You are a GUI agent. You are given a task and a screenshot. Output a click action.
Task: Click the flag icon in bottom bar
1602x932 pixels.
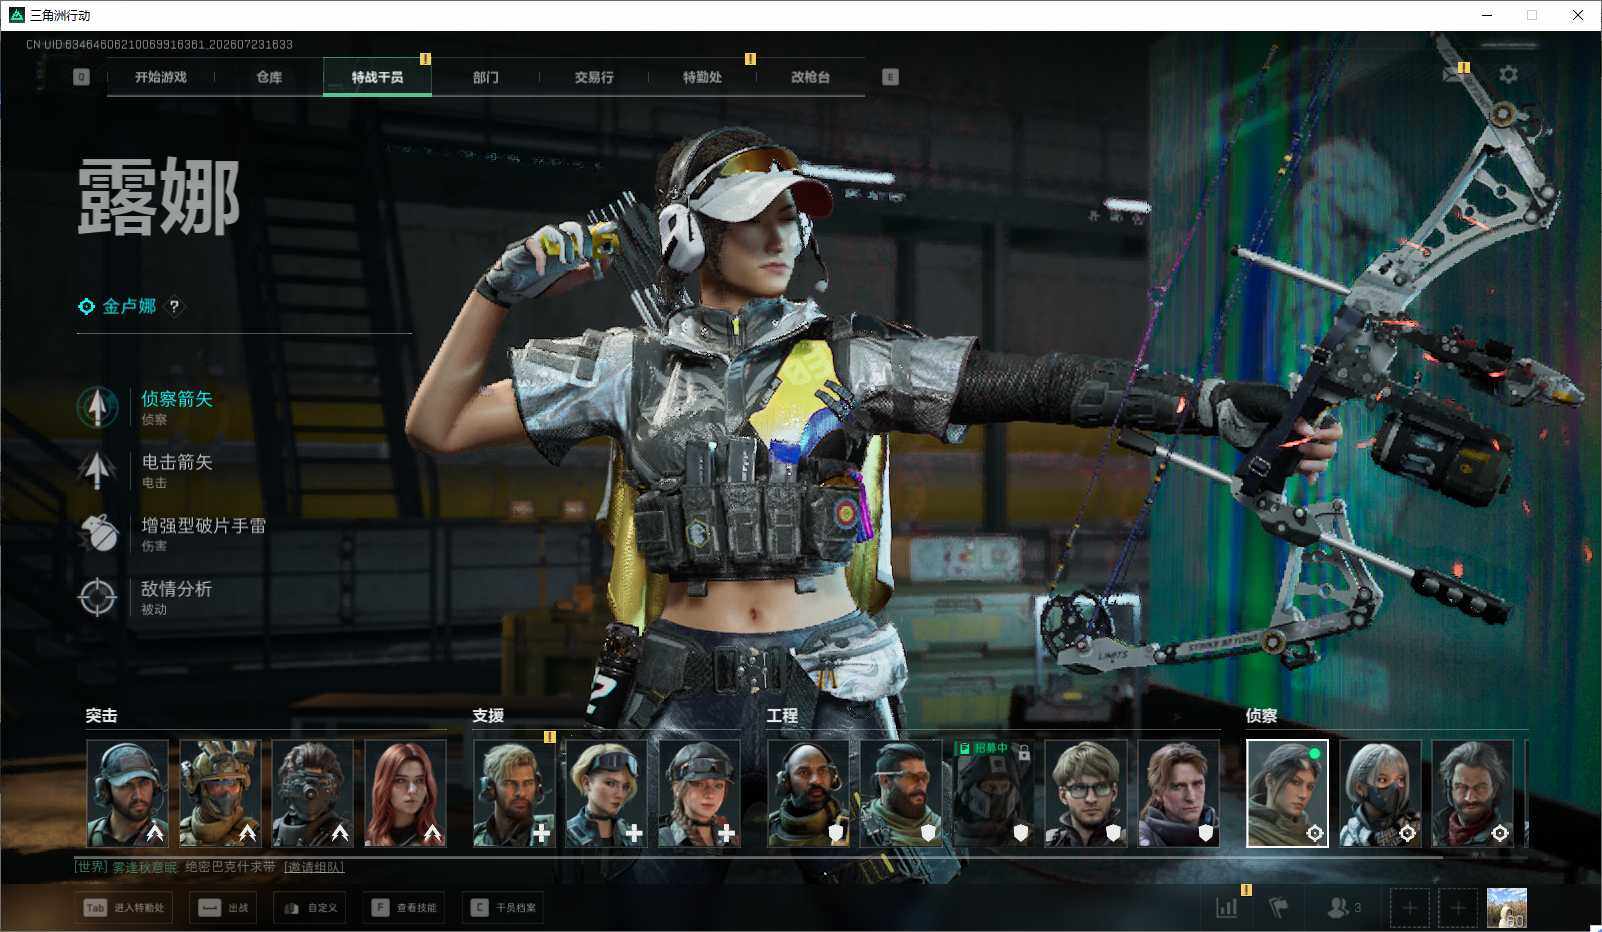pyautogui.click(x=1278, y=907)
